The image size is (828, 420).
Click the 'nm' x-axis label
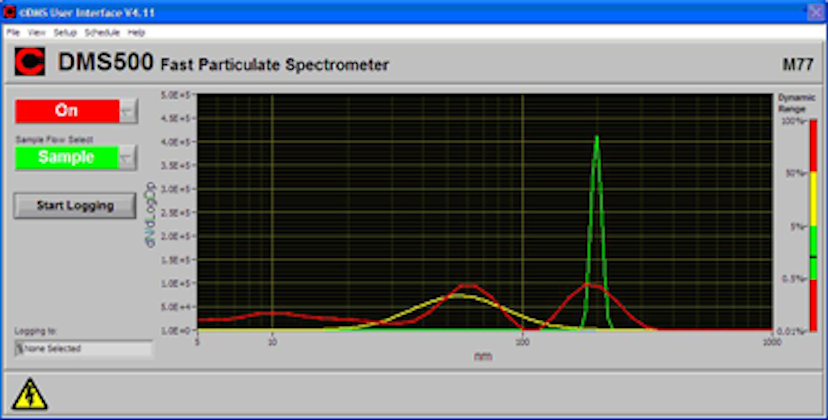(483, 357)
